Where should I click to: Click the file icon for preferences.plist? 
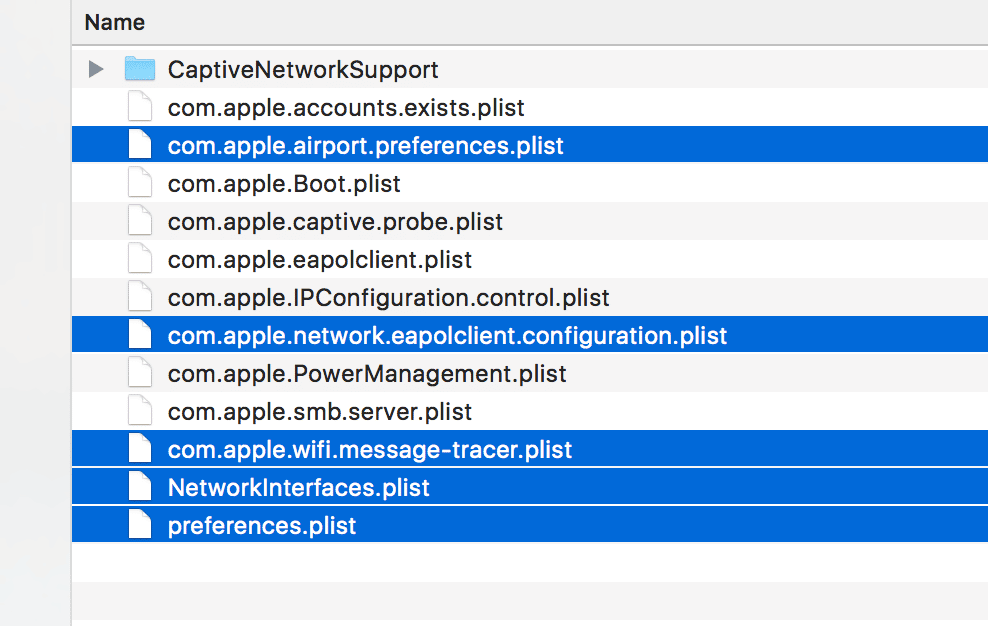point(140,525)
